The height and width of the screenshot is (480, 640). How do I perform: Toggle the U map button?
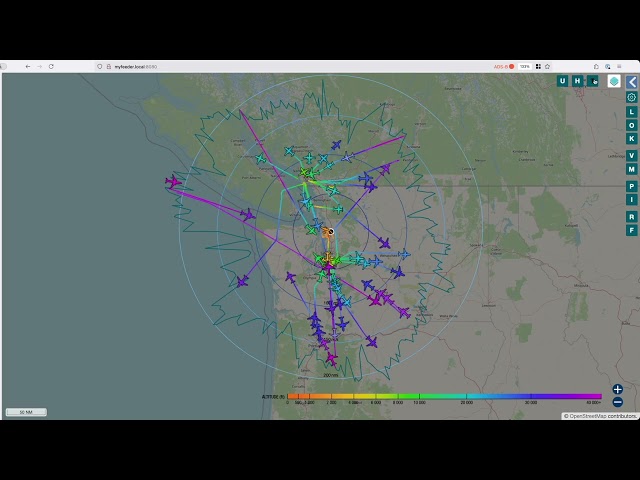pos(562,81)
